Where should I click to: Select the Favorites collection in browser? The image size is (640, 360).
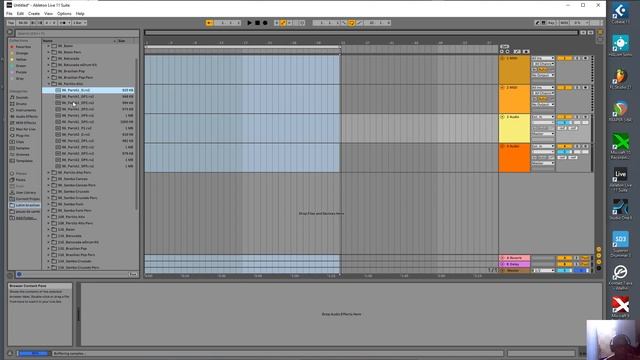click(x=23, y=47)
